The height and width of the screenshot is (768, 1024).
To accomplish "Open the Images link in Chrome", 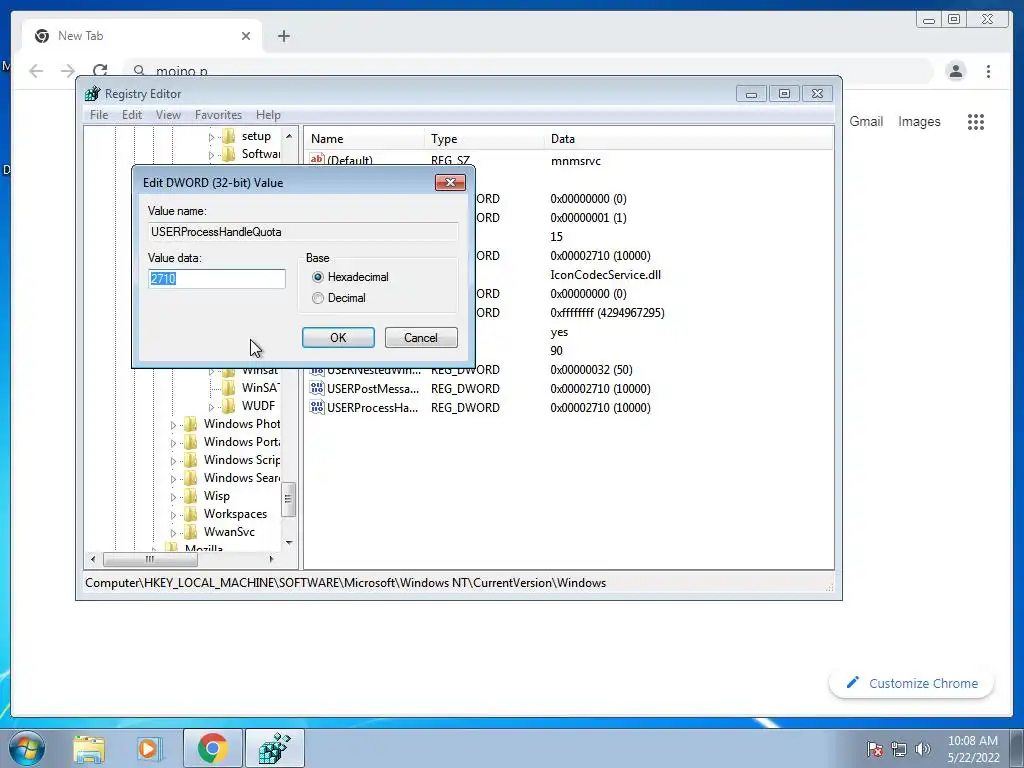I will click(919, 121).
